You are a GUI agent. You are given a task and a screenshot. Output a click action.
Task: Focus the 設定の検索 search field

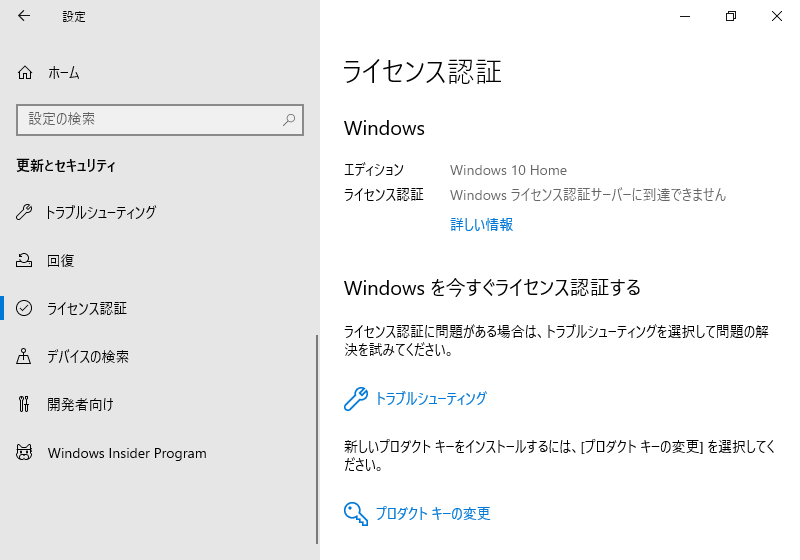(160, 120)
